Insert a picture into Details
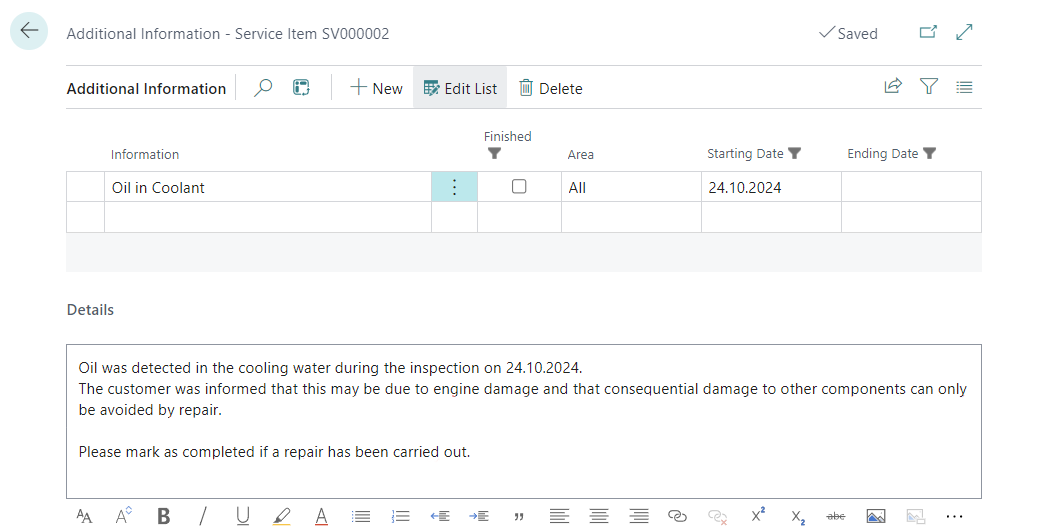This screenshot has width=1040, height=532. point(876,516)
